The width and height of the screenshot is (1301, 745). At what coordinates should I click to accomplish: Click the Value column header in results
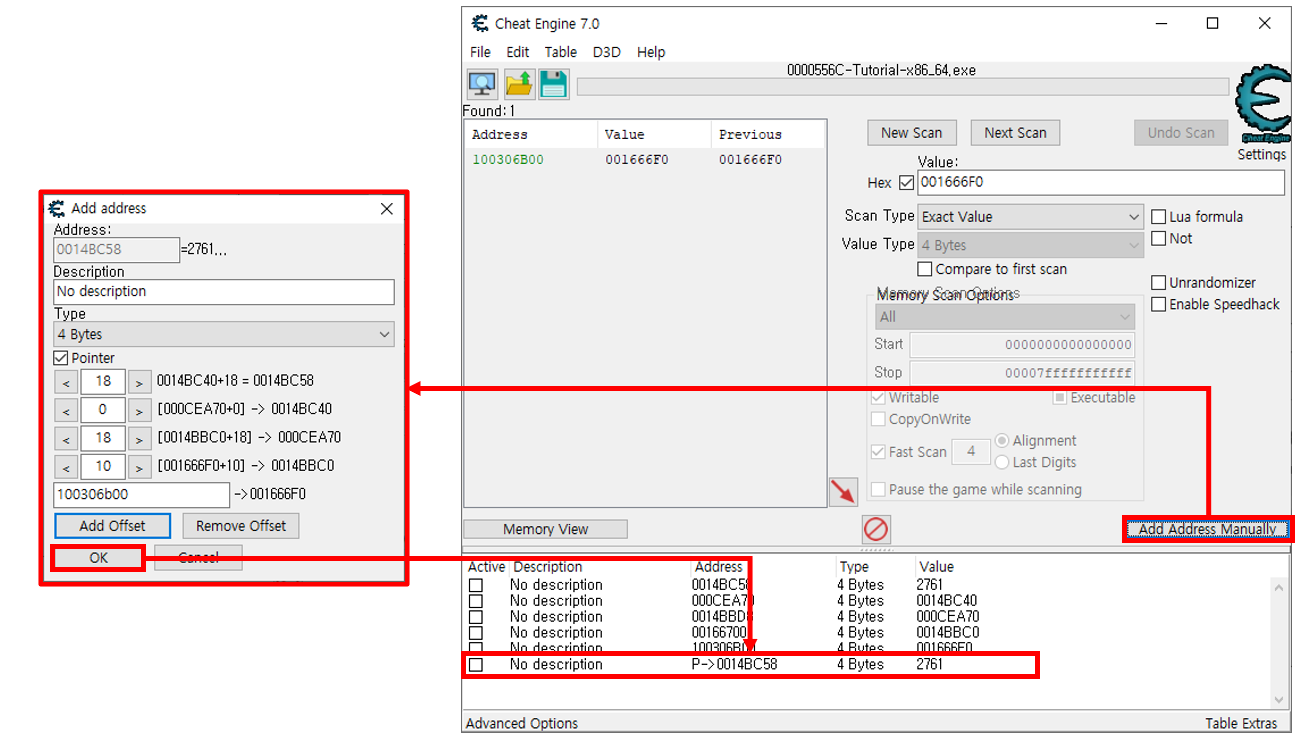tap(654, 134)
